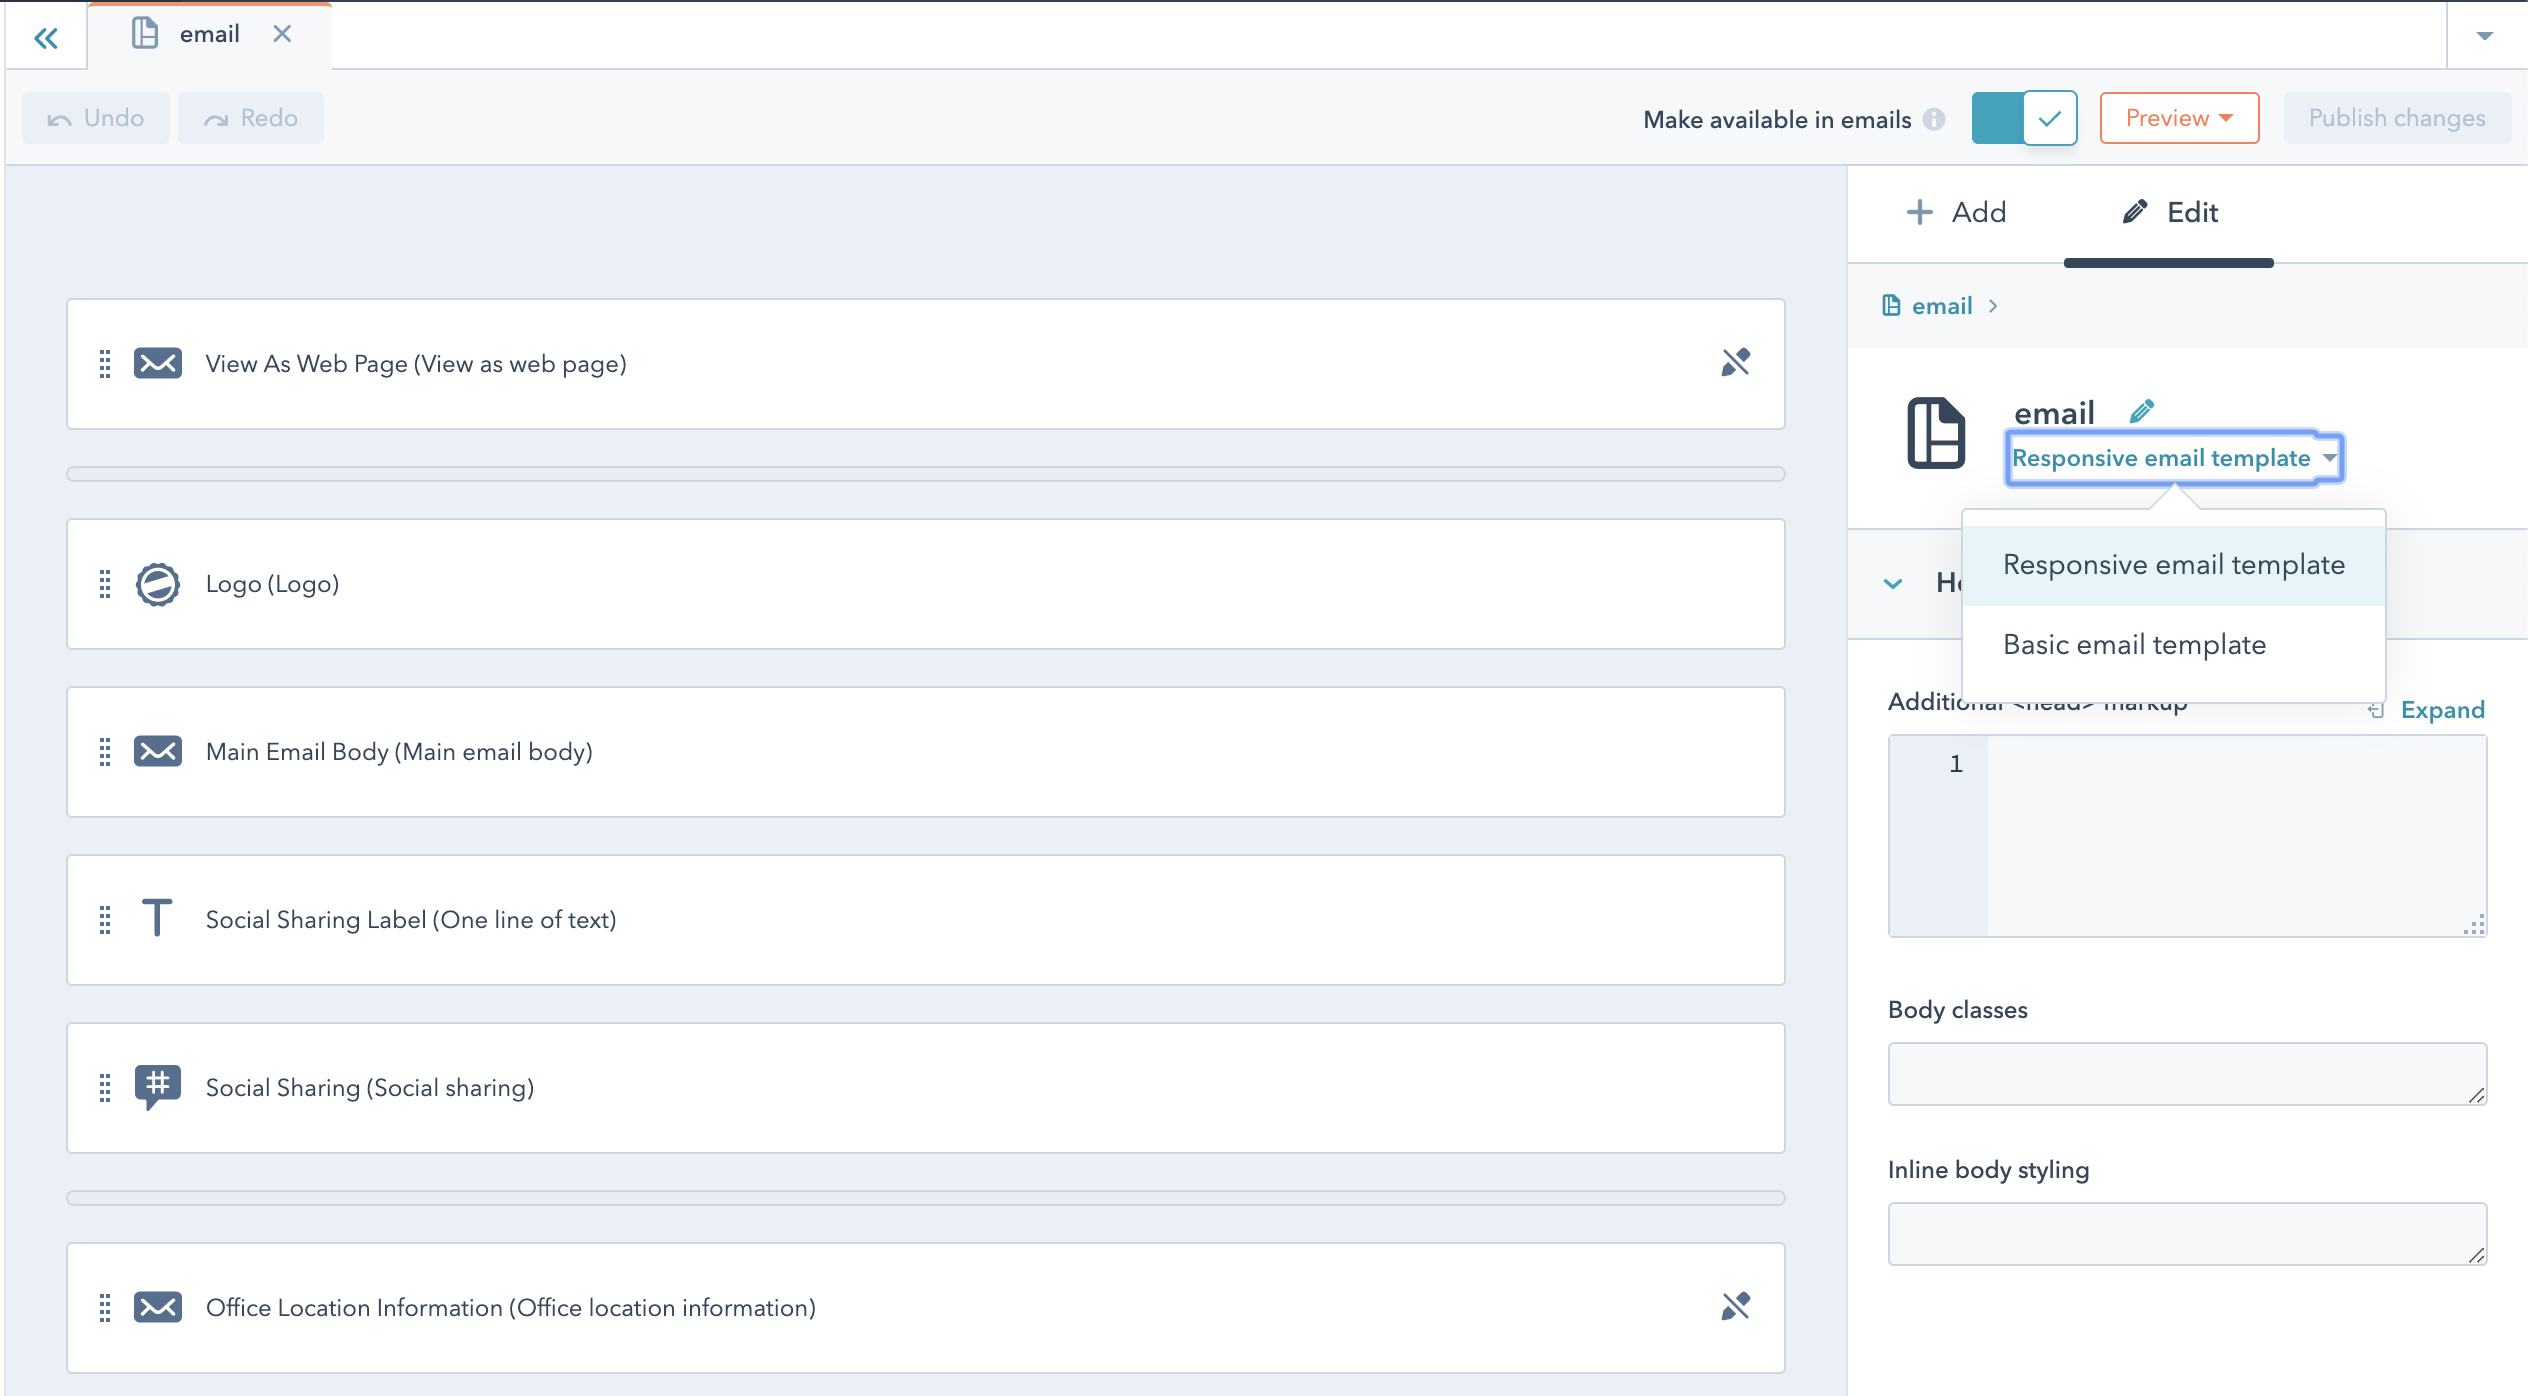Click the email template page icon in sidebar
Image resolution: width=2528 pixels, height=1396 pixels.
pos(1939,435)
